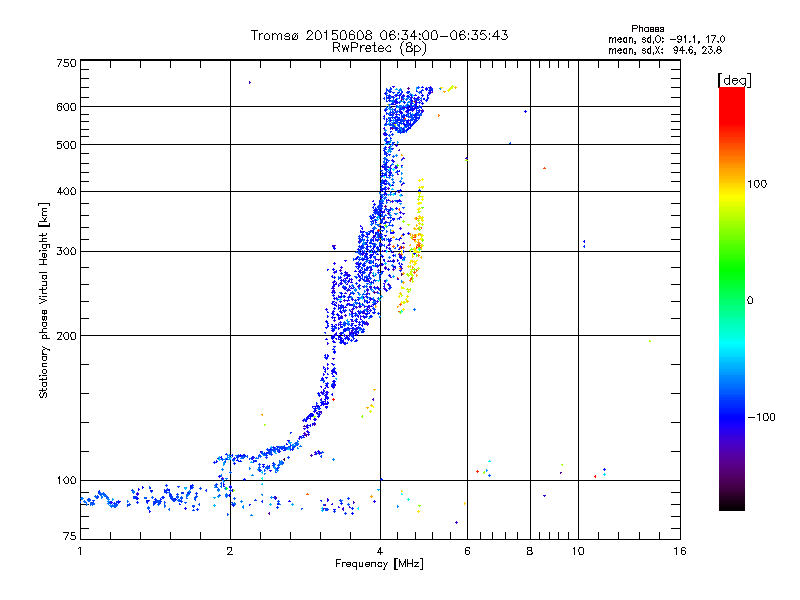Viewport: 800px width, 600px height.
Task: Click the colorbar tick label '-100'
Action: (761, 417)
